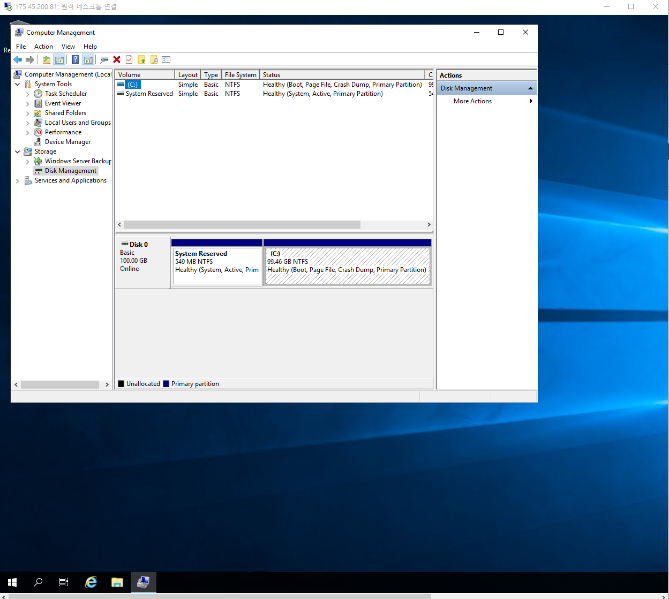Open the Action menu

click(x=44, y=47)
